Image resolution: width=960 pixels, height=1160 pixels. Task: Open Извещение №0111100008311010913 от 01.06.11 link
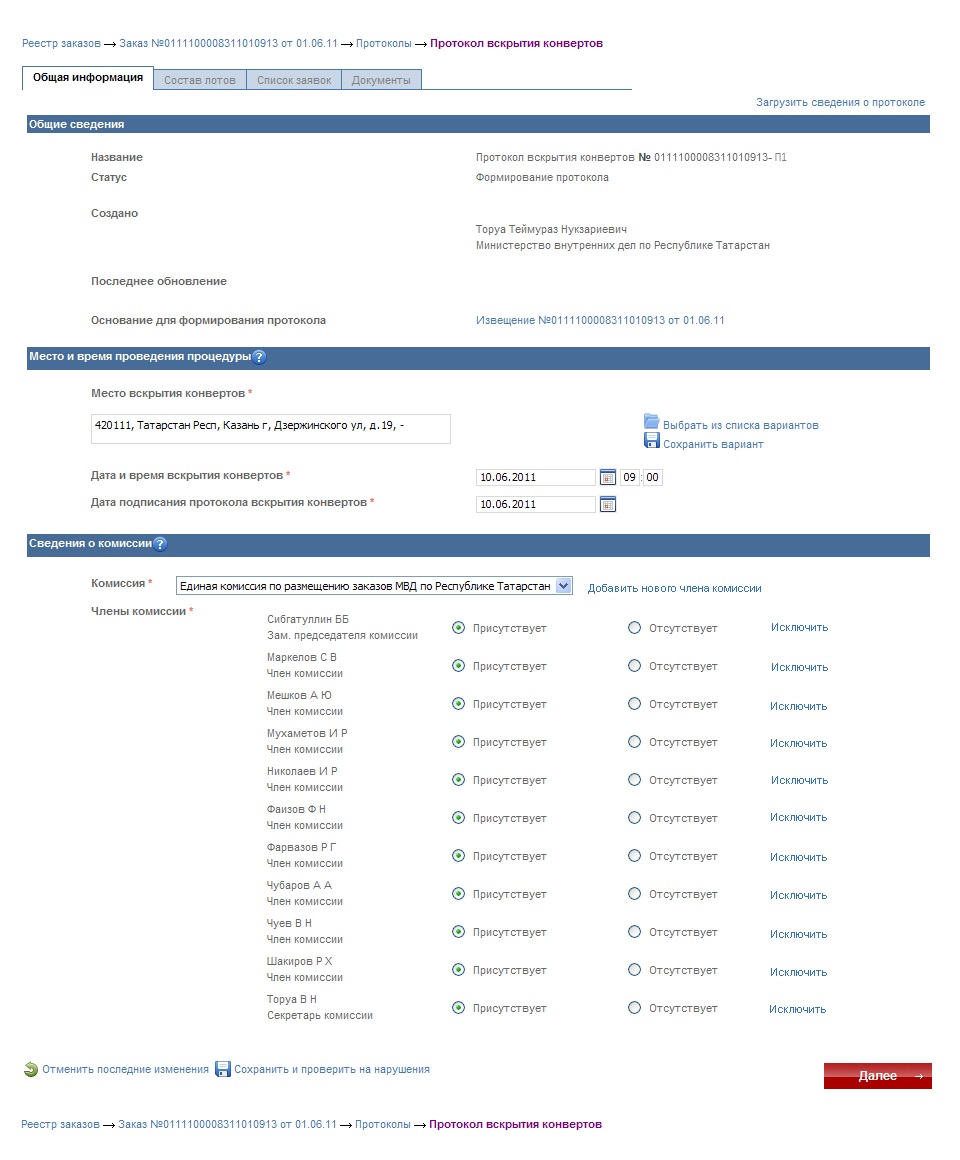[600, 320]
